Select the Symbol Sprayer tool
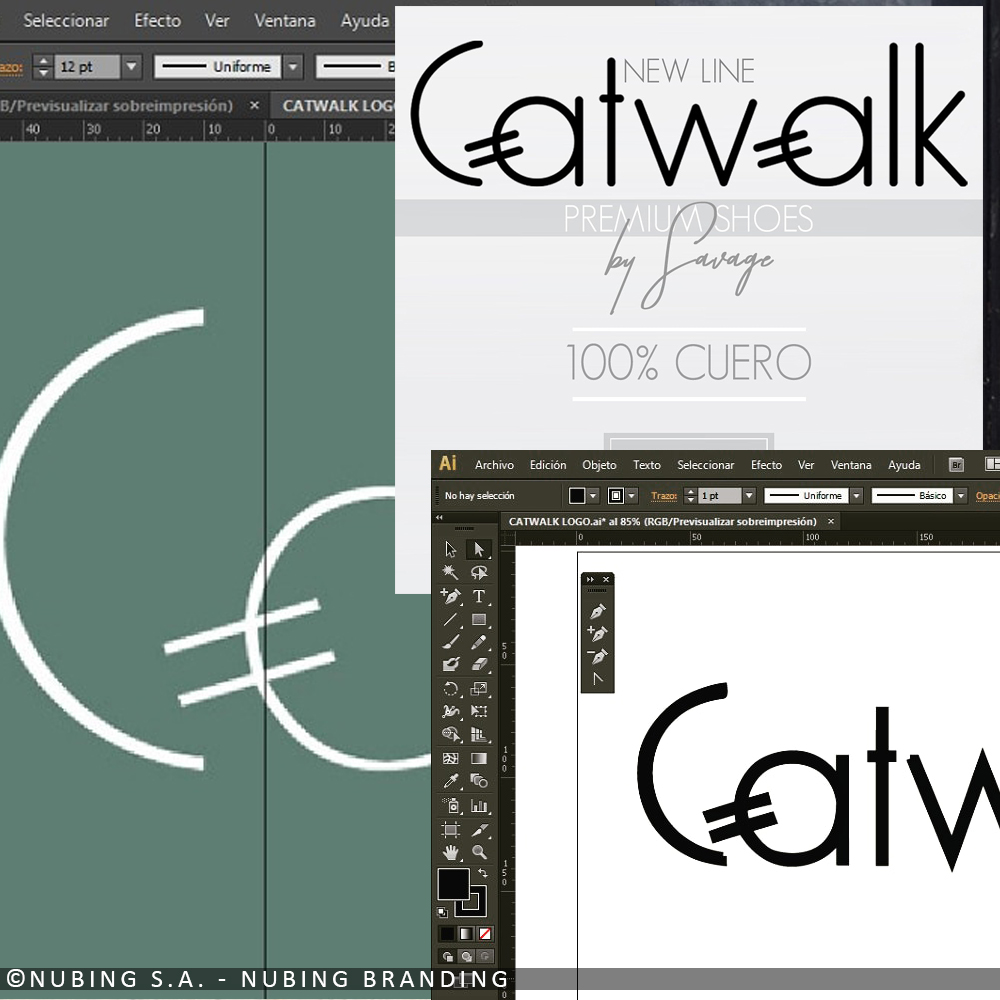Viewport: 1000px width, 1000px height. pos(451,806)
